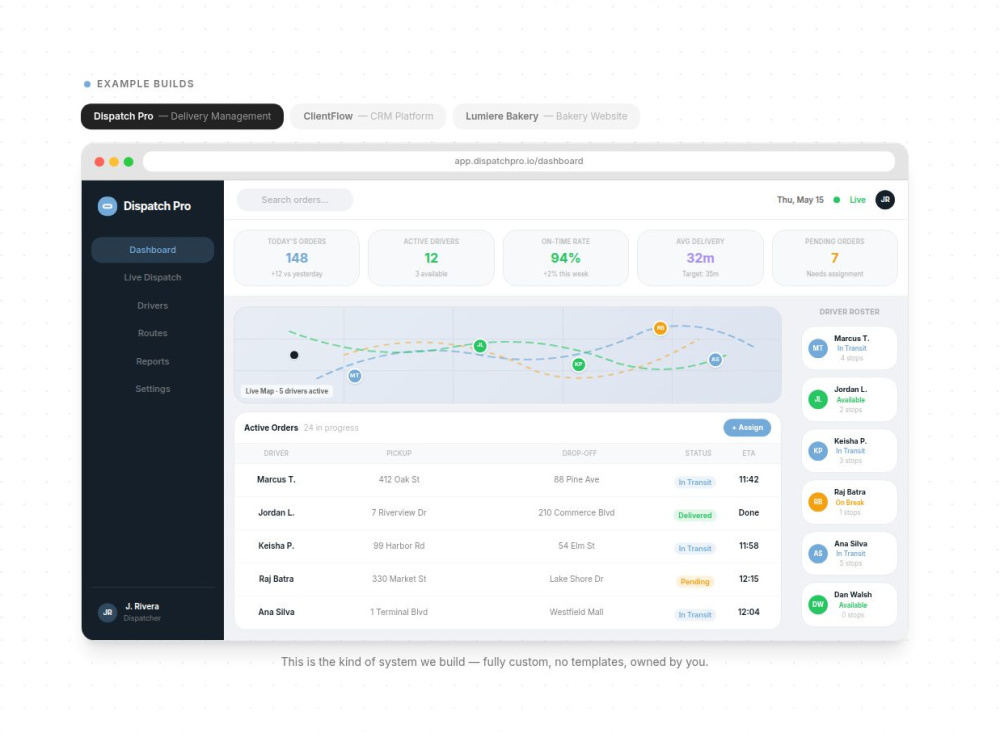Click the Thu, May 15 date

click(x=800, y=200)
